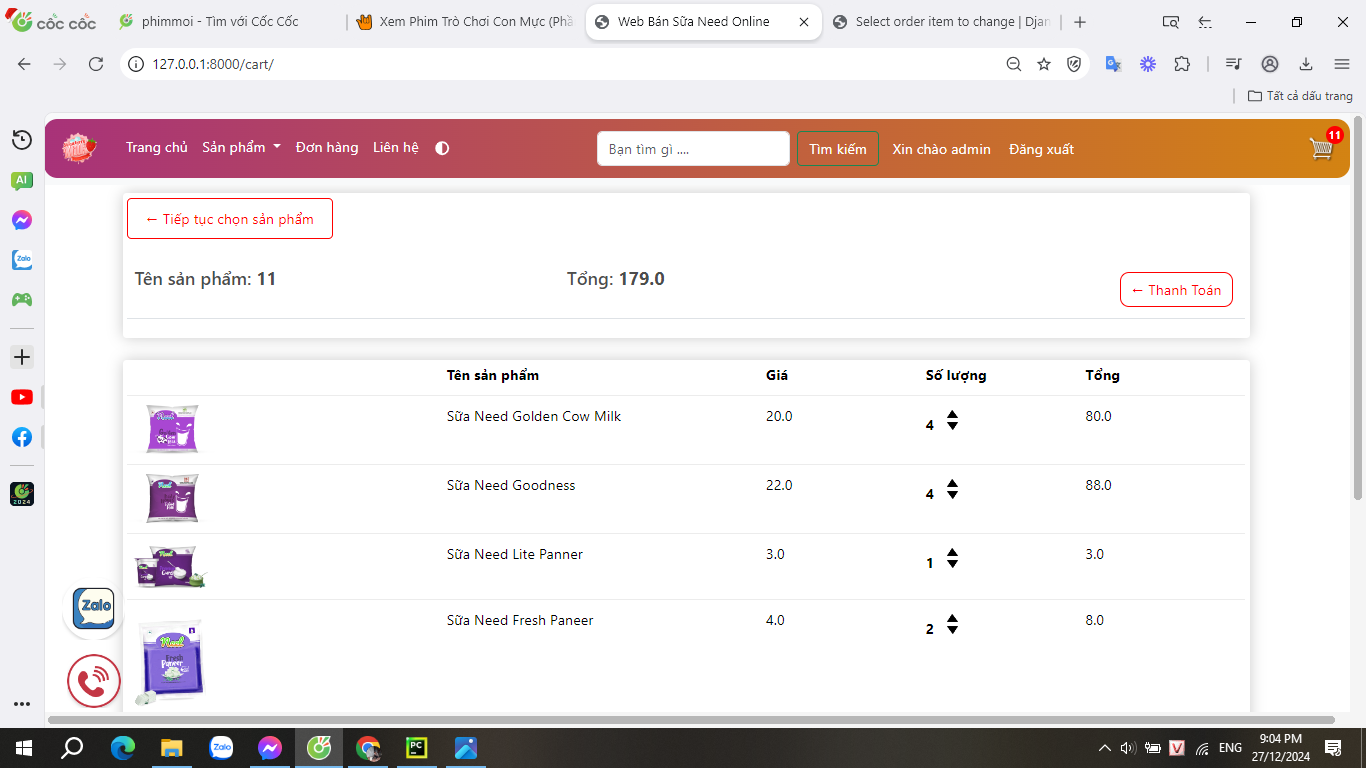1366x768 pixels.
Task: Open the AI chat sidebar icon
Action: point(22,181)
